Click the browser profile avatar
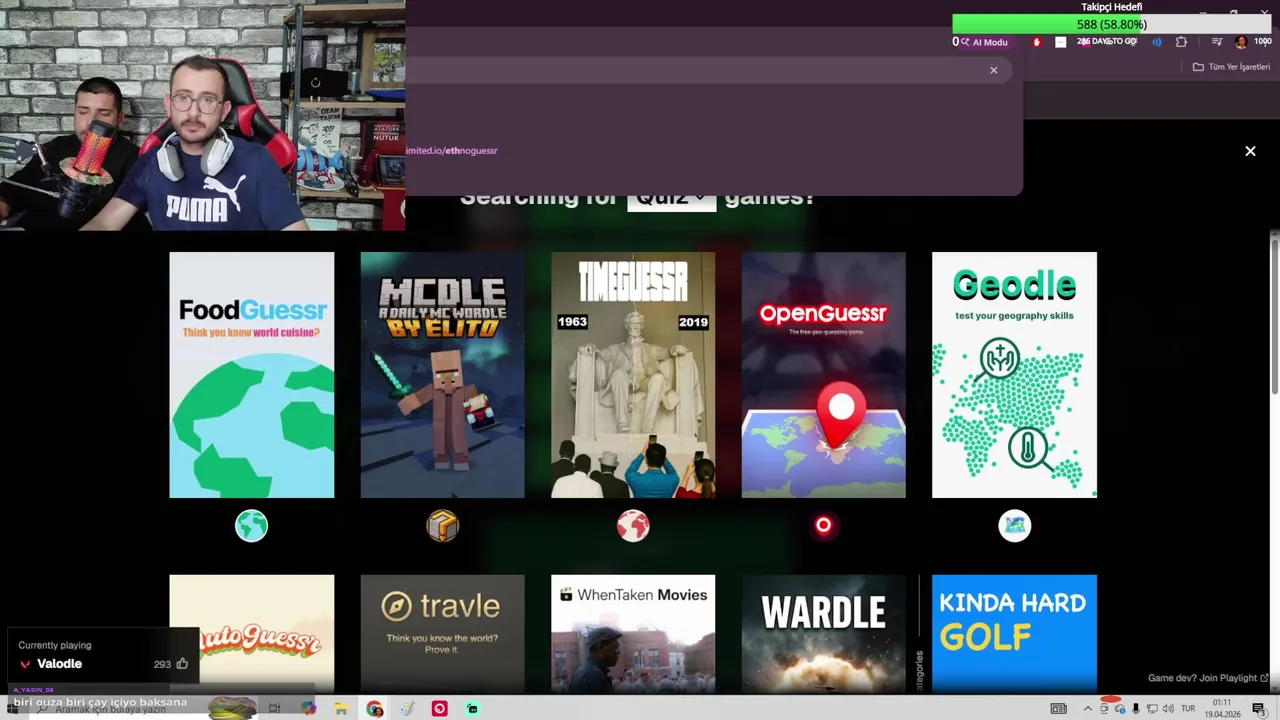 click(x=1241, y=42)
